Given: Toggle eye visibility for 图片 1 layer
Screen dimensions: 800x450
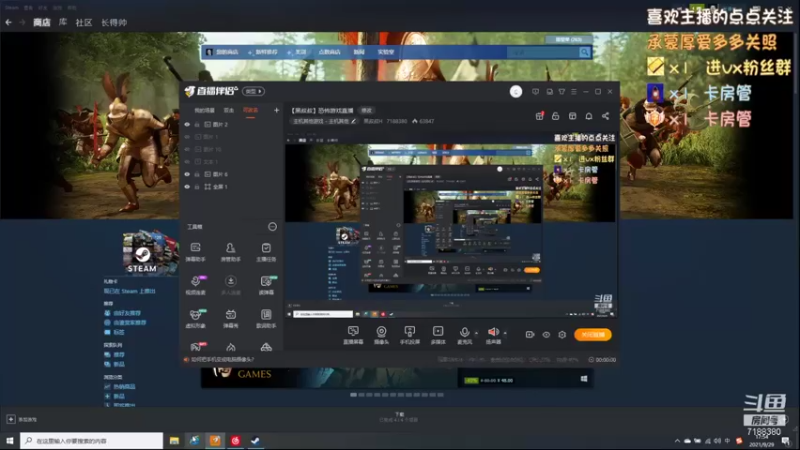Looking at the screenshot, I should coord(187,137).
